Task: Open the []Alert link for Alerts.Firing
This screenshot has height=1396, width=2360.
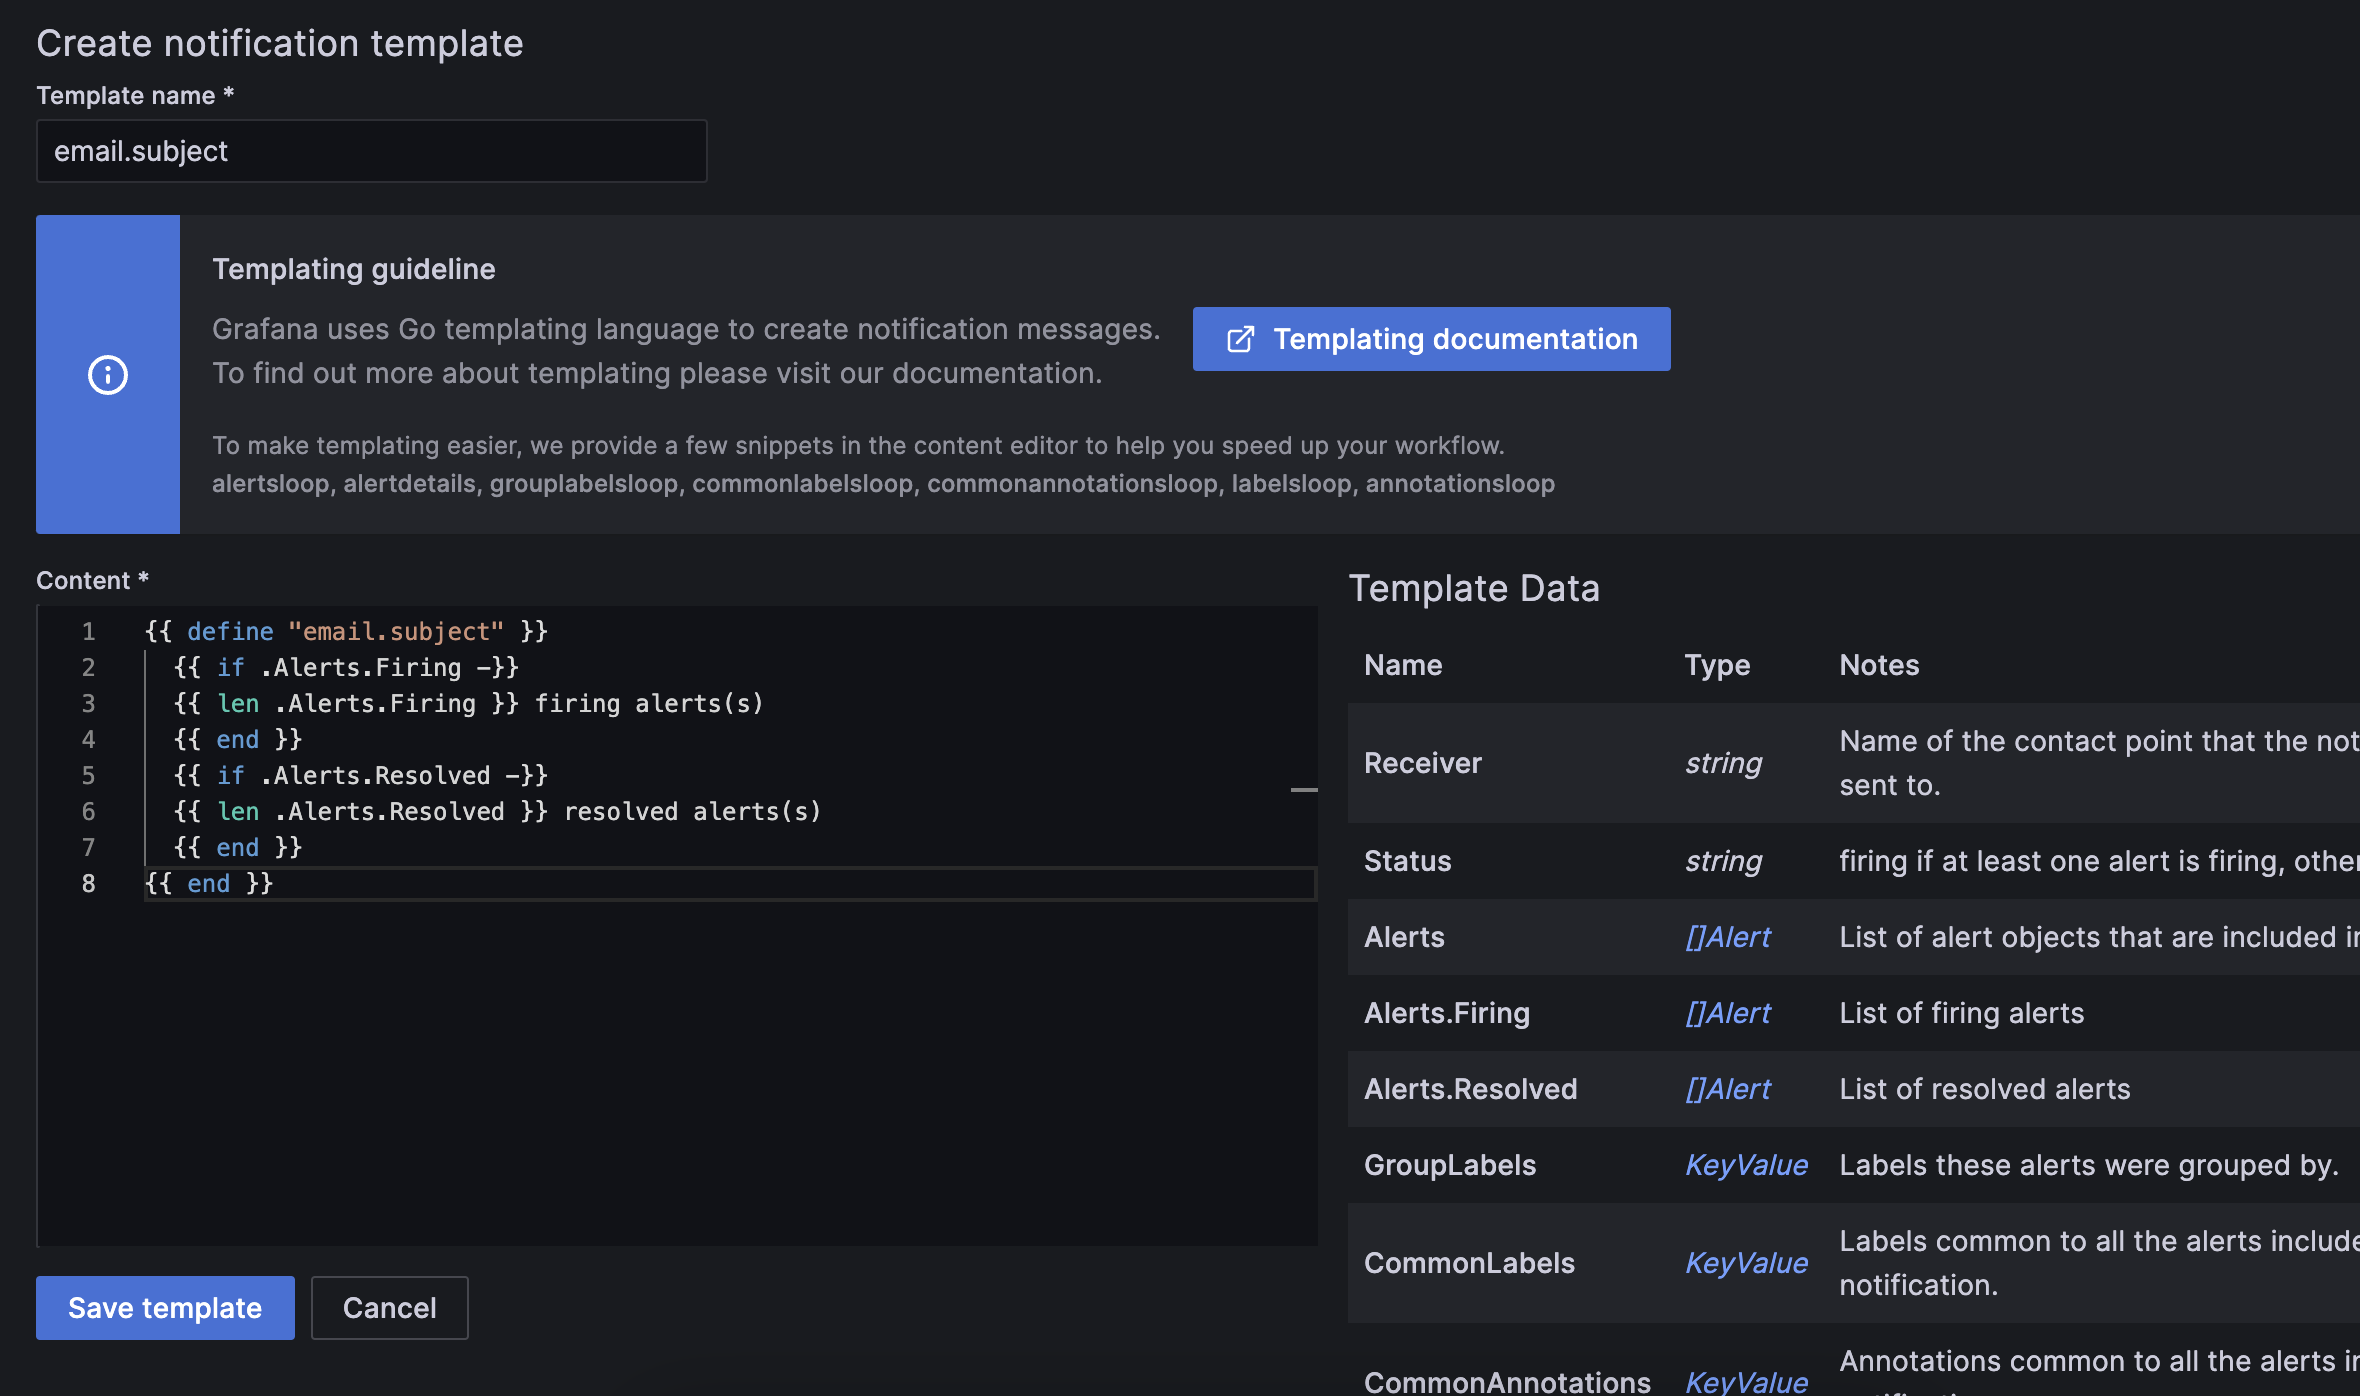Action: 1727,1012
